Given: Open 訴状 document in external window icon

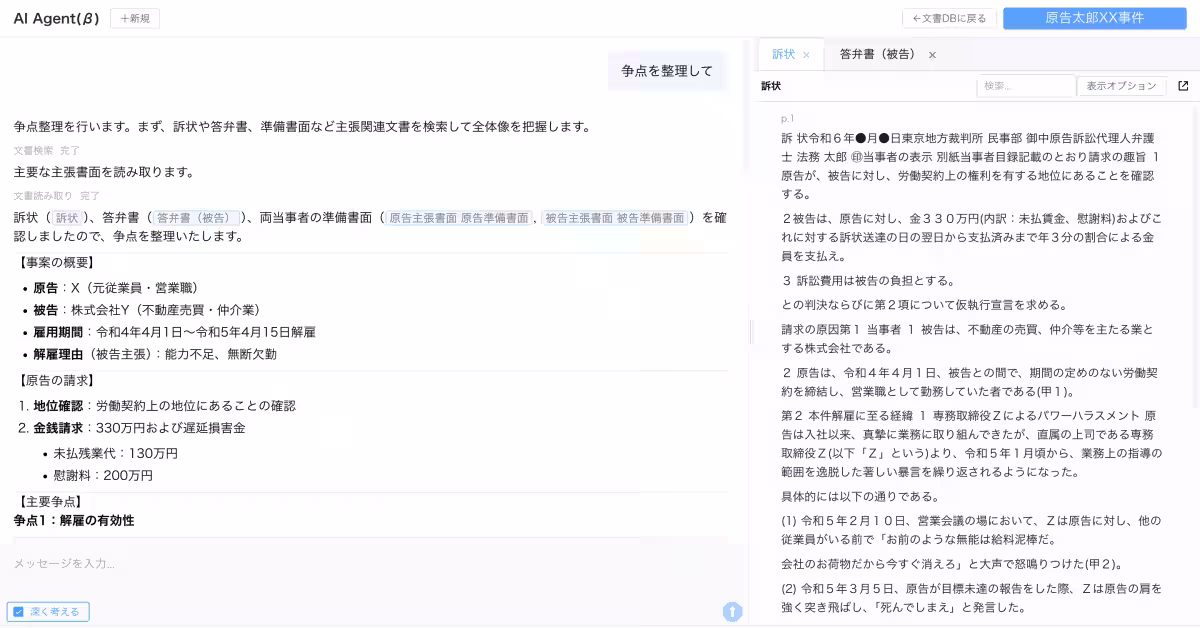Looking at the screenshot, I should 1183,86.
